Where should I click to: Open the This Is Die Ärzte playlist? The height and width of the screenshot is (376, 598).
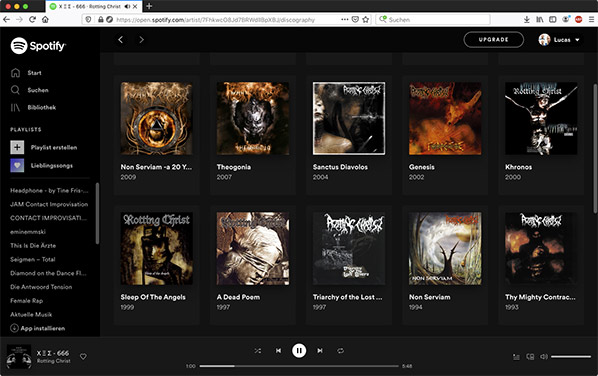(x=33, y=246)
